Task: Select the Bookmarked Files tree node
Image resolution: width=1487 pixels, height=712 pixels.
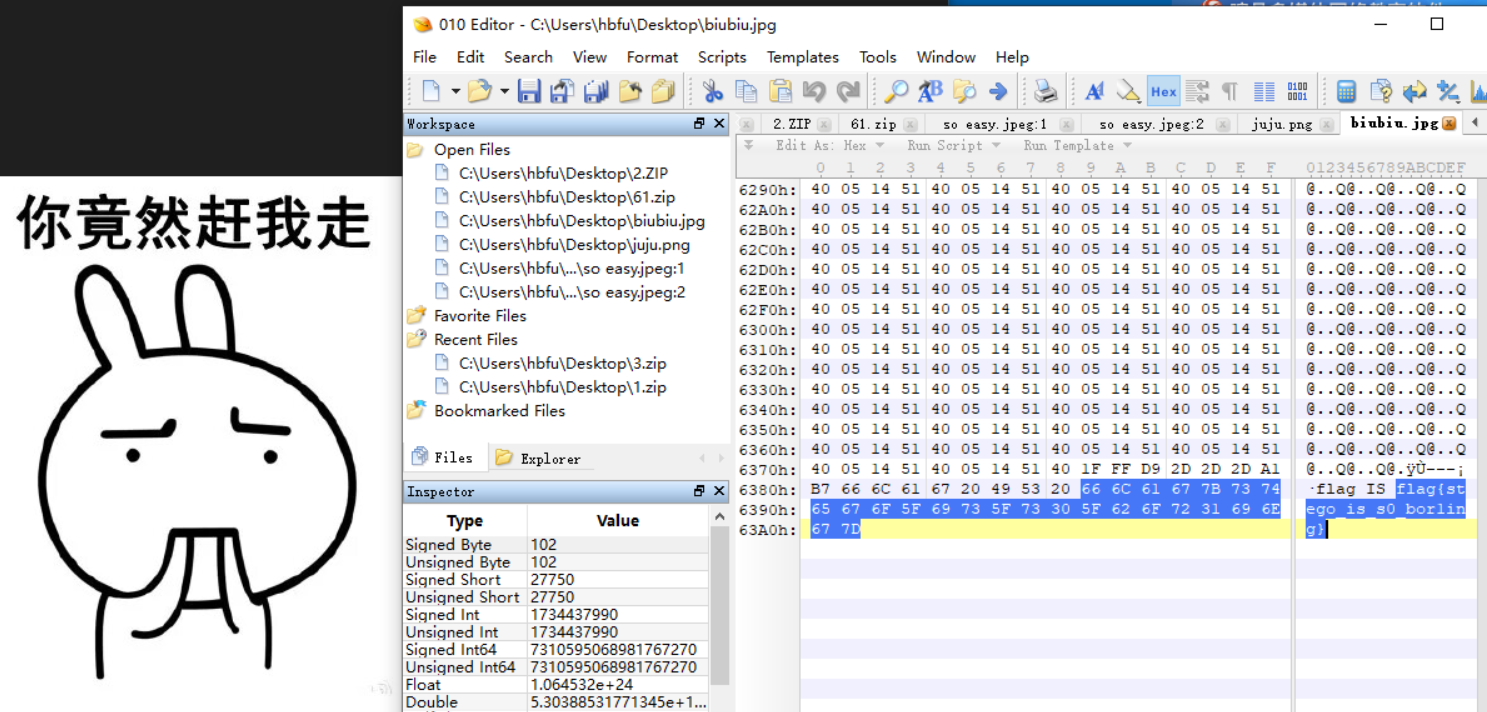Action: [x=499, y=411]
